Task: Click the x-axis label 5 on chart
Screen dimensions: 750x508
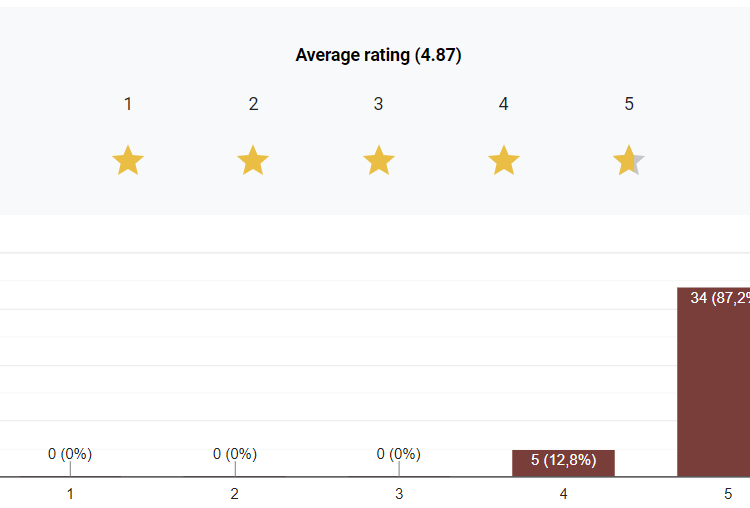Action: click(x=728, y=493)
